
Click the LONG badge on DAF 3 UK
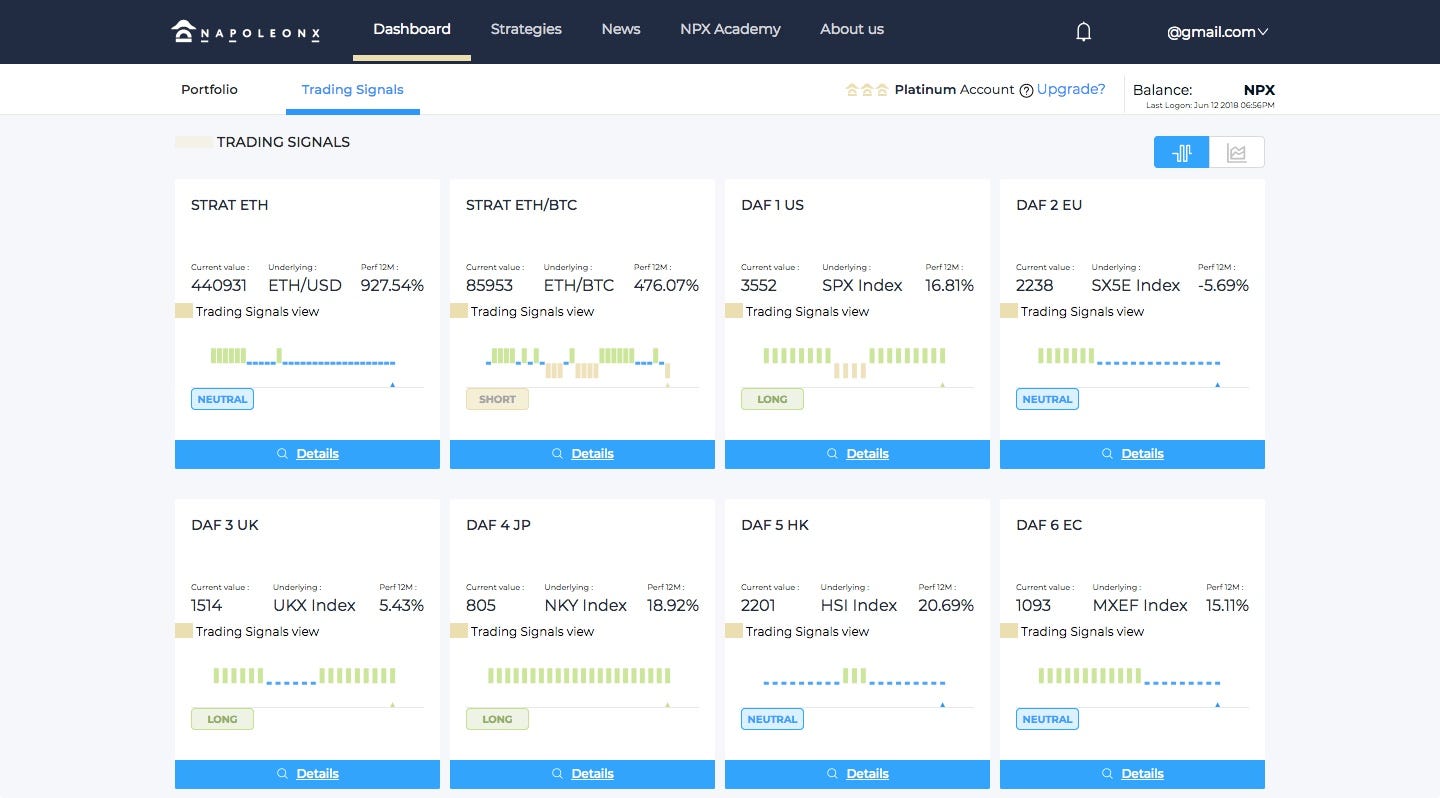222,719
